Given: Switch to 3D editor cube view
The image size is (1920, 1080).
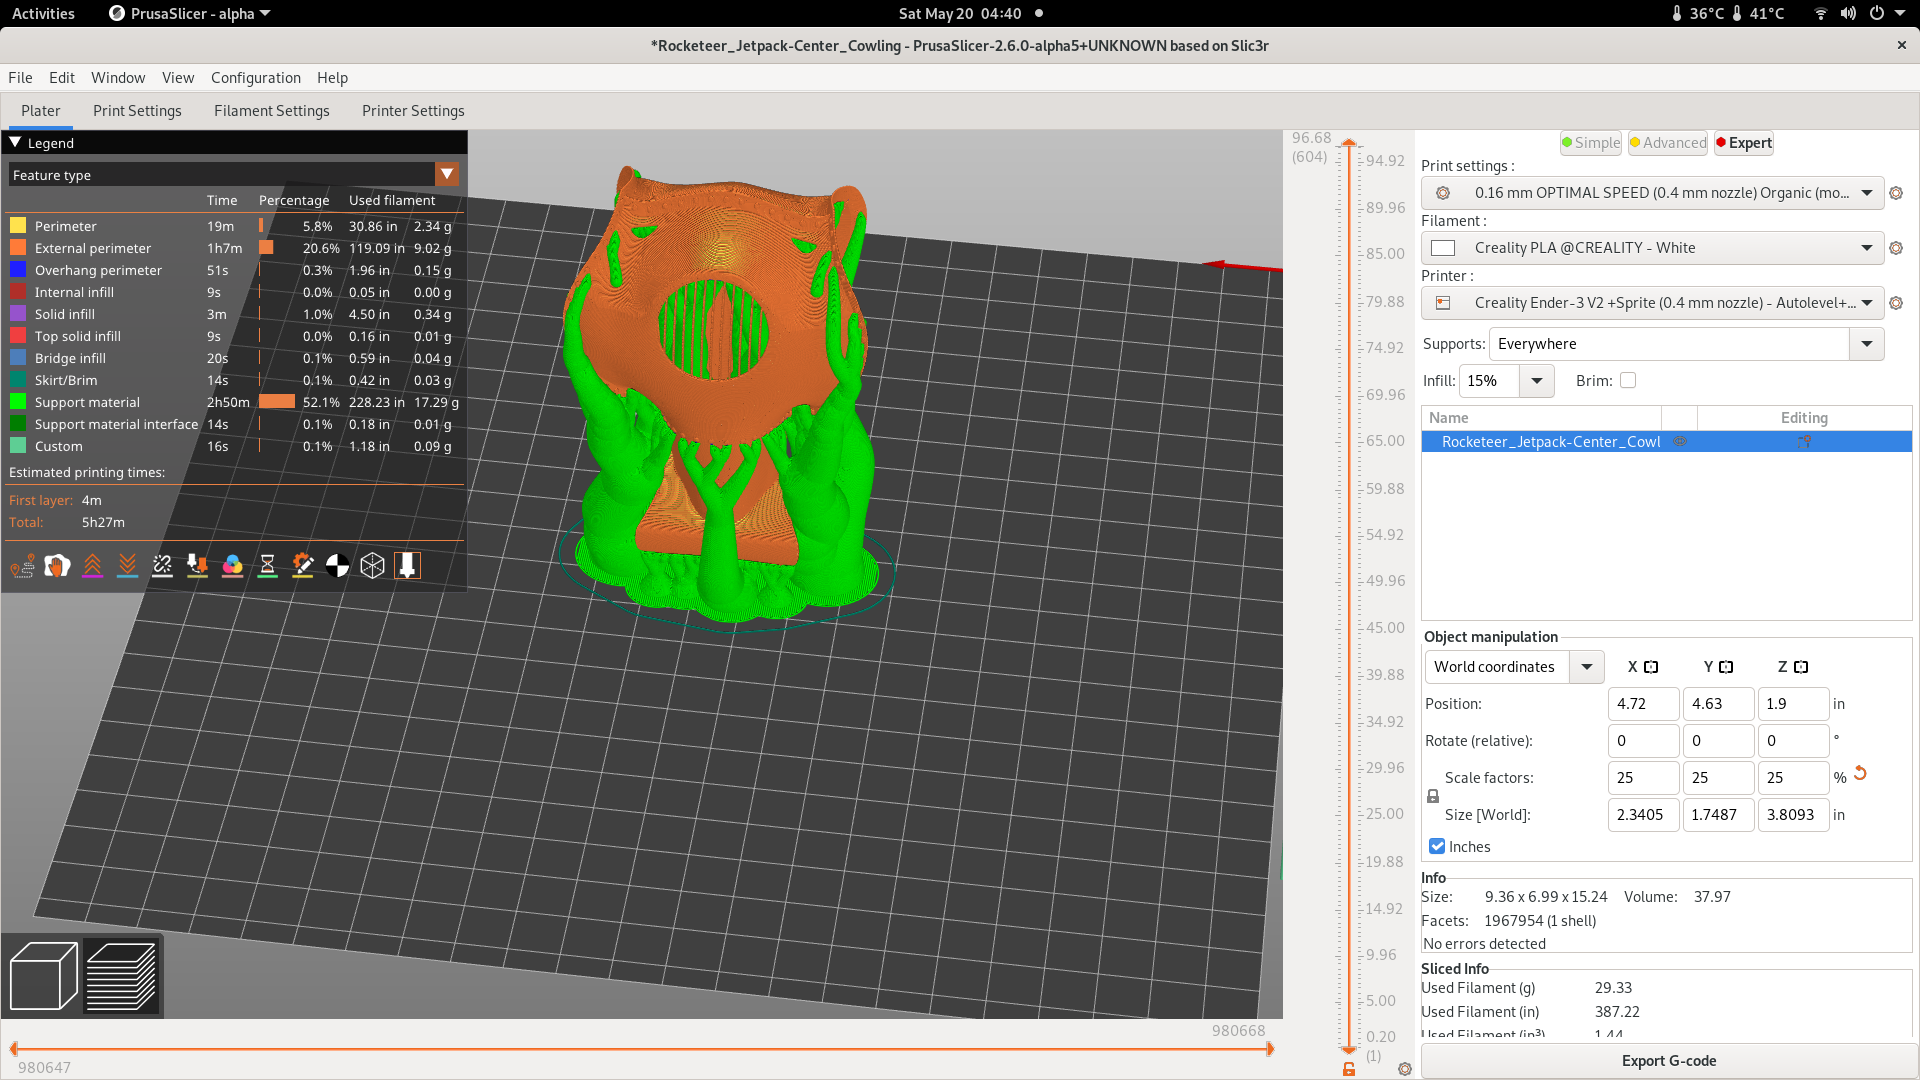Looking at the screenshot, I should 43,976.
